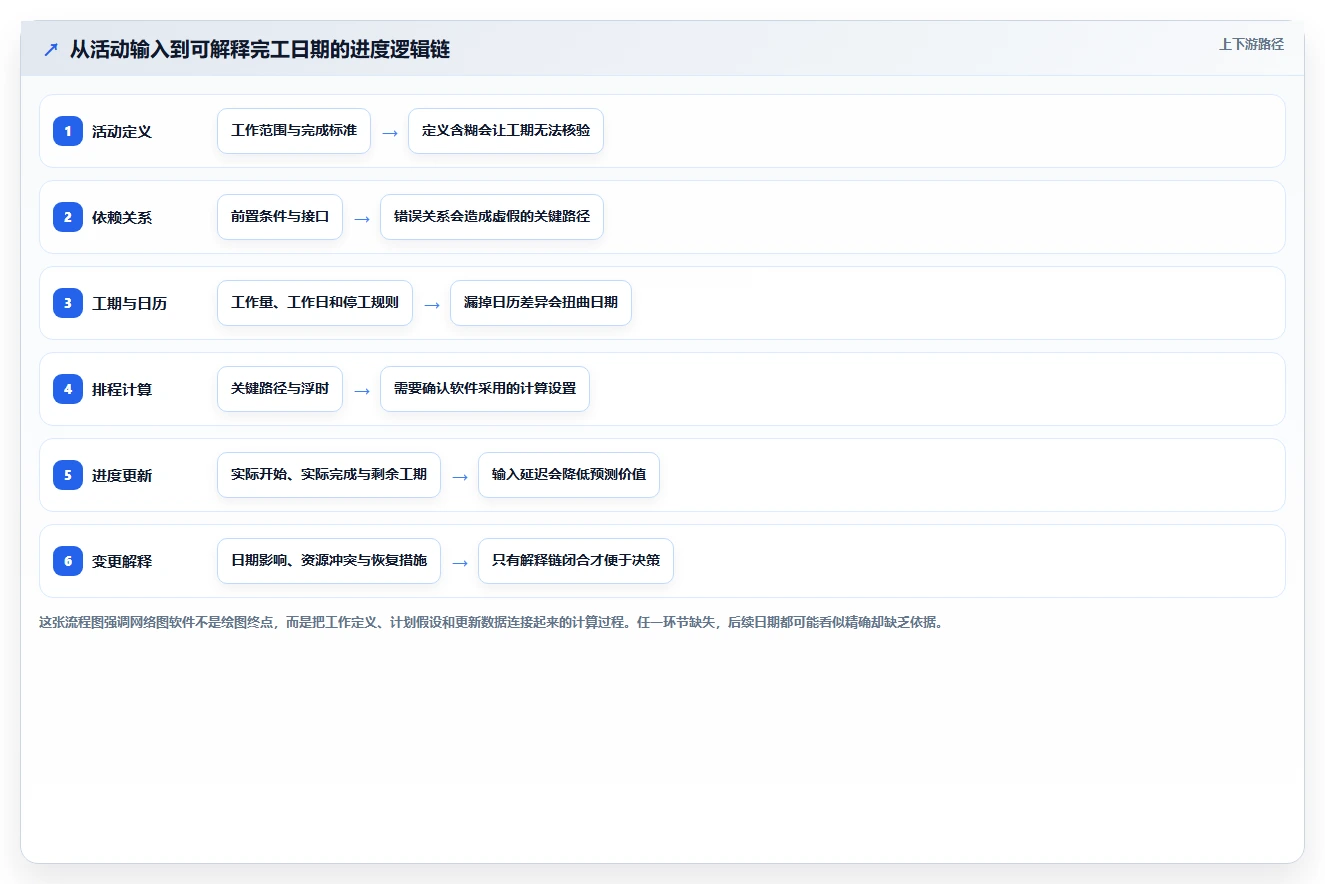Click step number badge 2
This screenshot has width=1325, height=884.
(68, 217)
